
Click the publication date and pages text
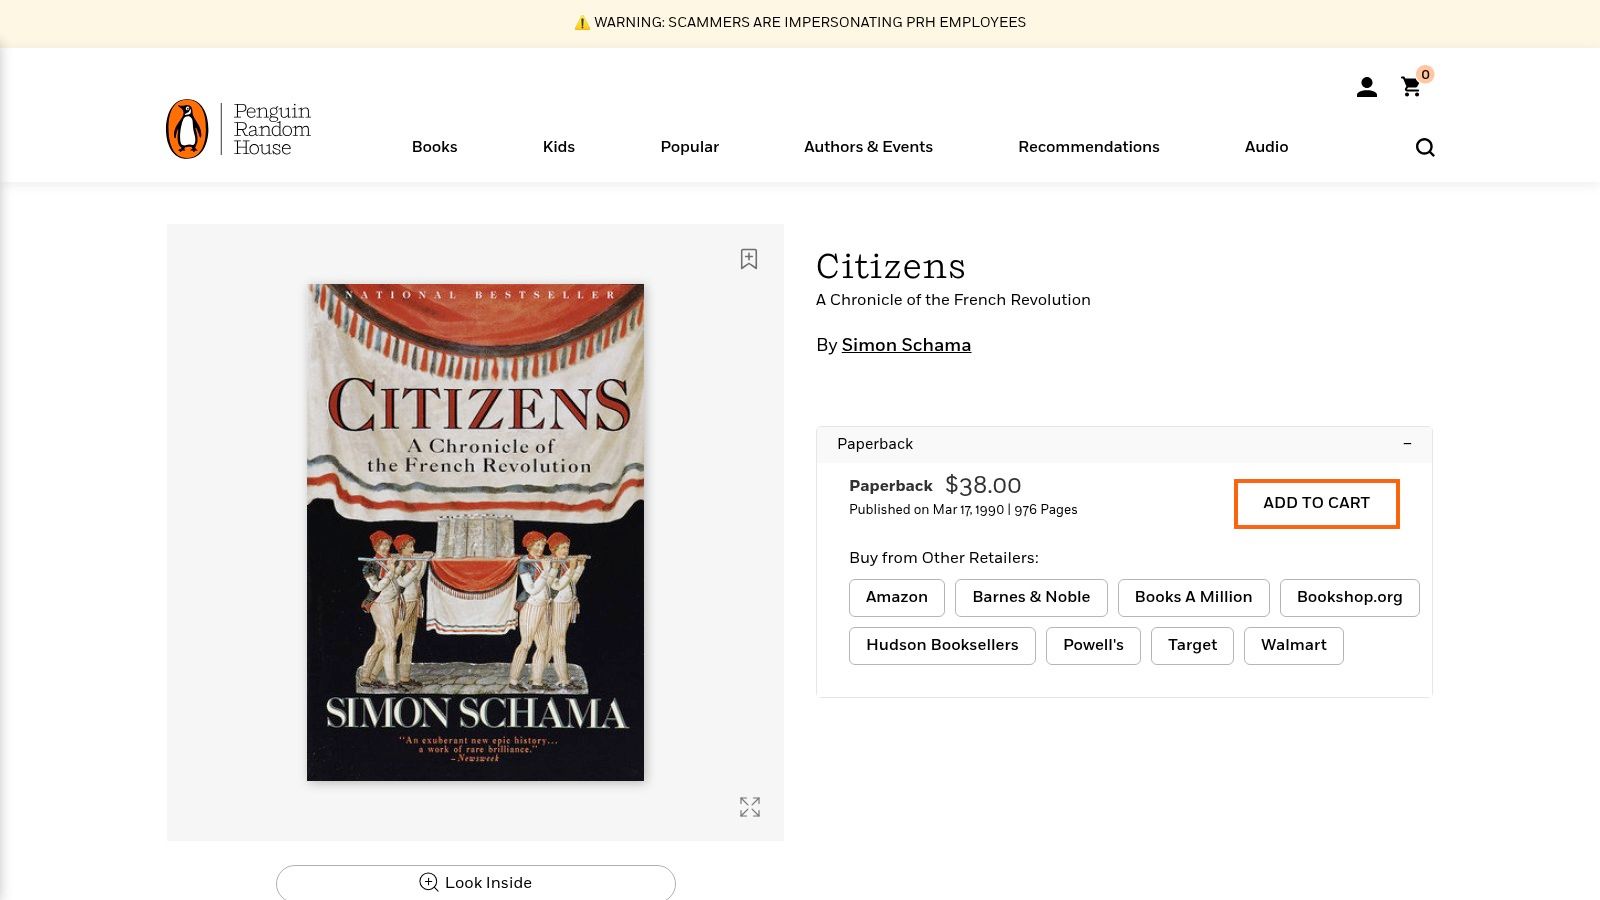pyautogui.click(x=963, y=510)
